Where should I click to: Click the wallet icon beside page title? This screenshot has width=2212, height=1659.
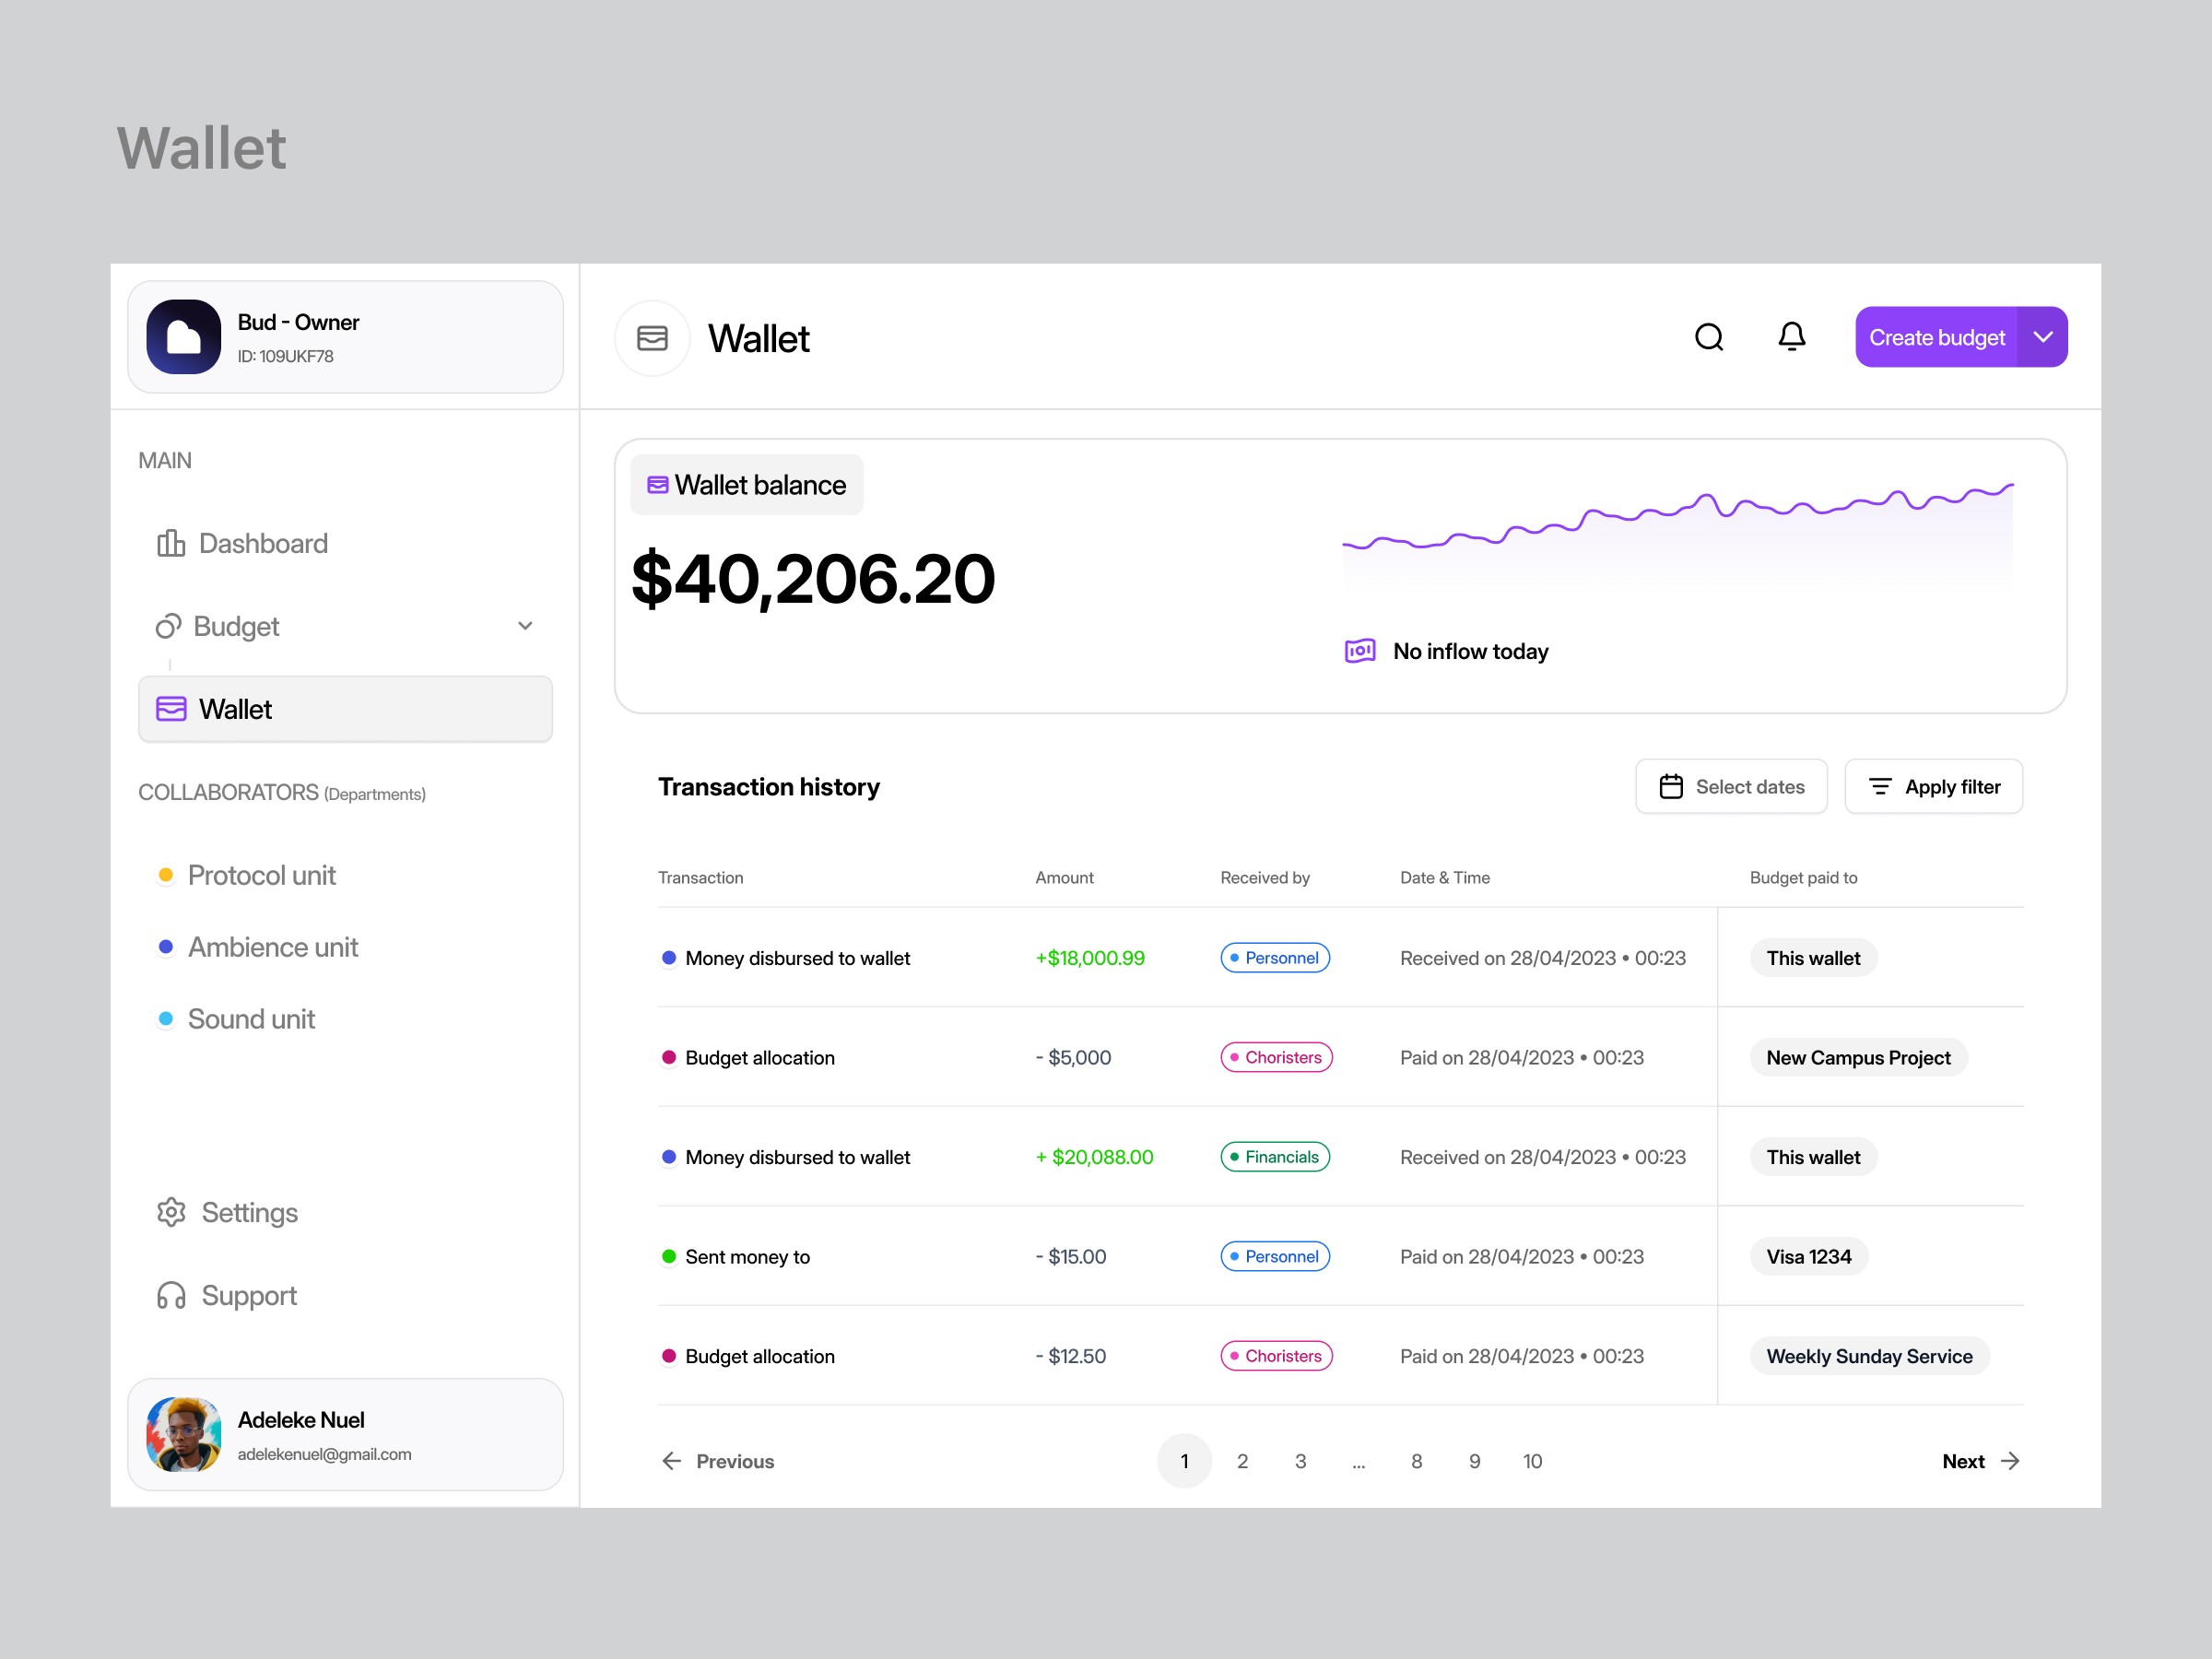click(x=652, y=338)
